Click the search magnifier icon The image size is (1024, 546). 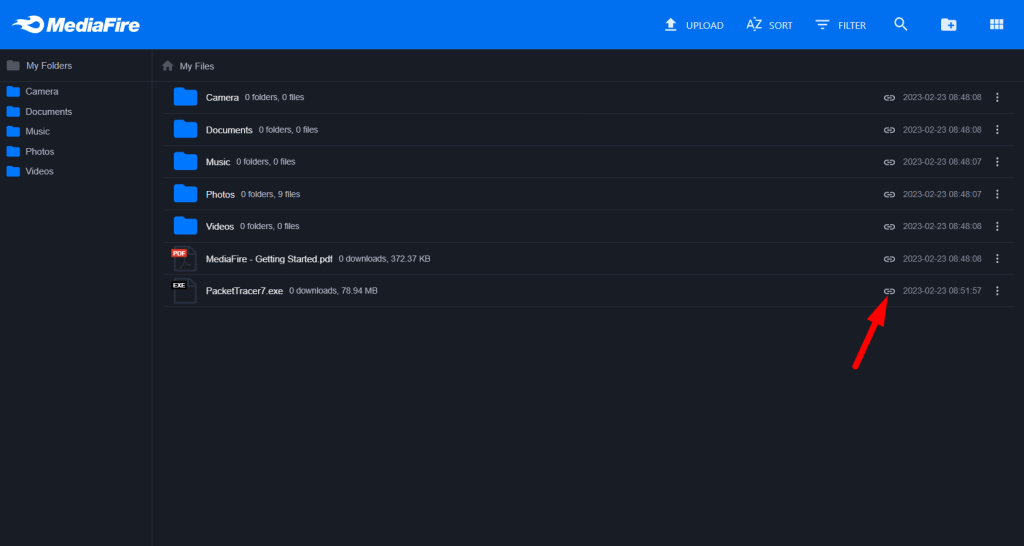tap(901, 24)
